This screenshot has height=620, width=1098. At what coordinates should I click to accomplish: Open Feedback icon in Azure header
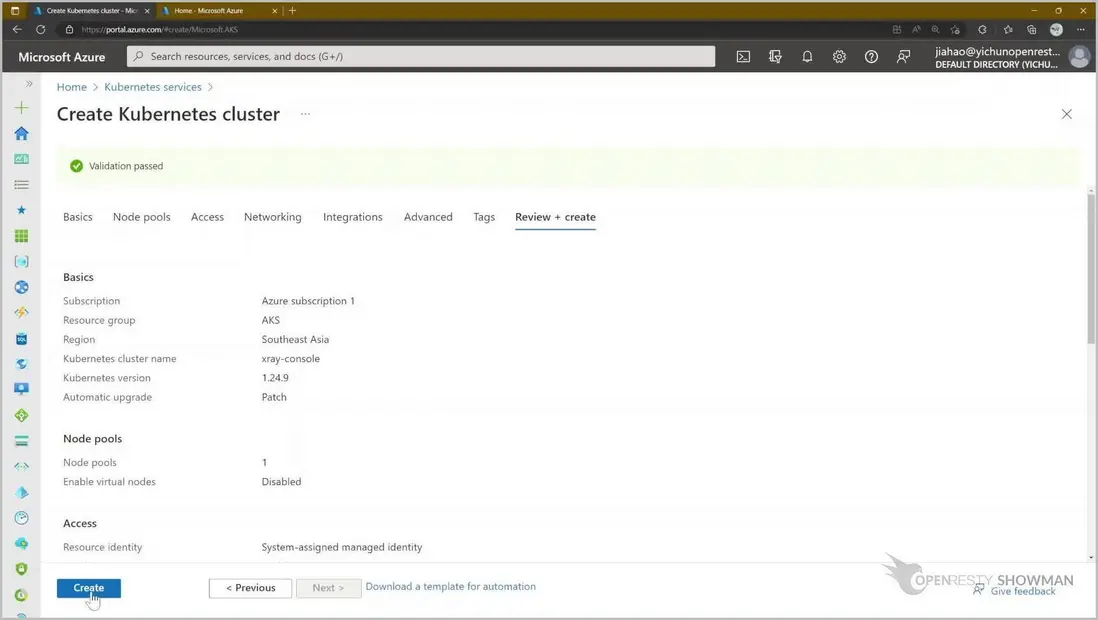(x=903, y=57)
